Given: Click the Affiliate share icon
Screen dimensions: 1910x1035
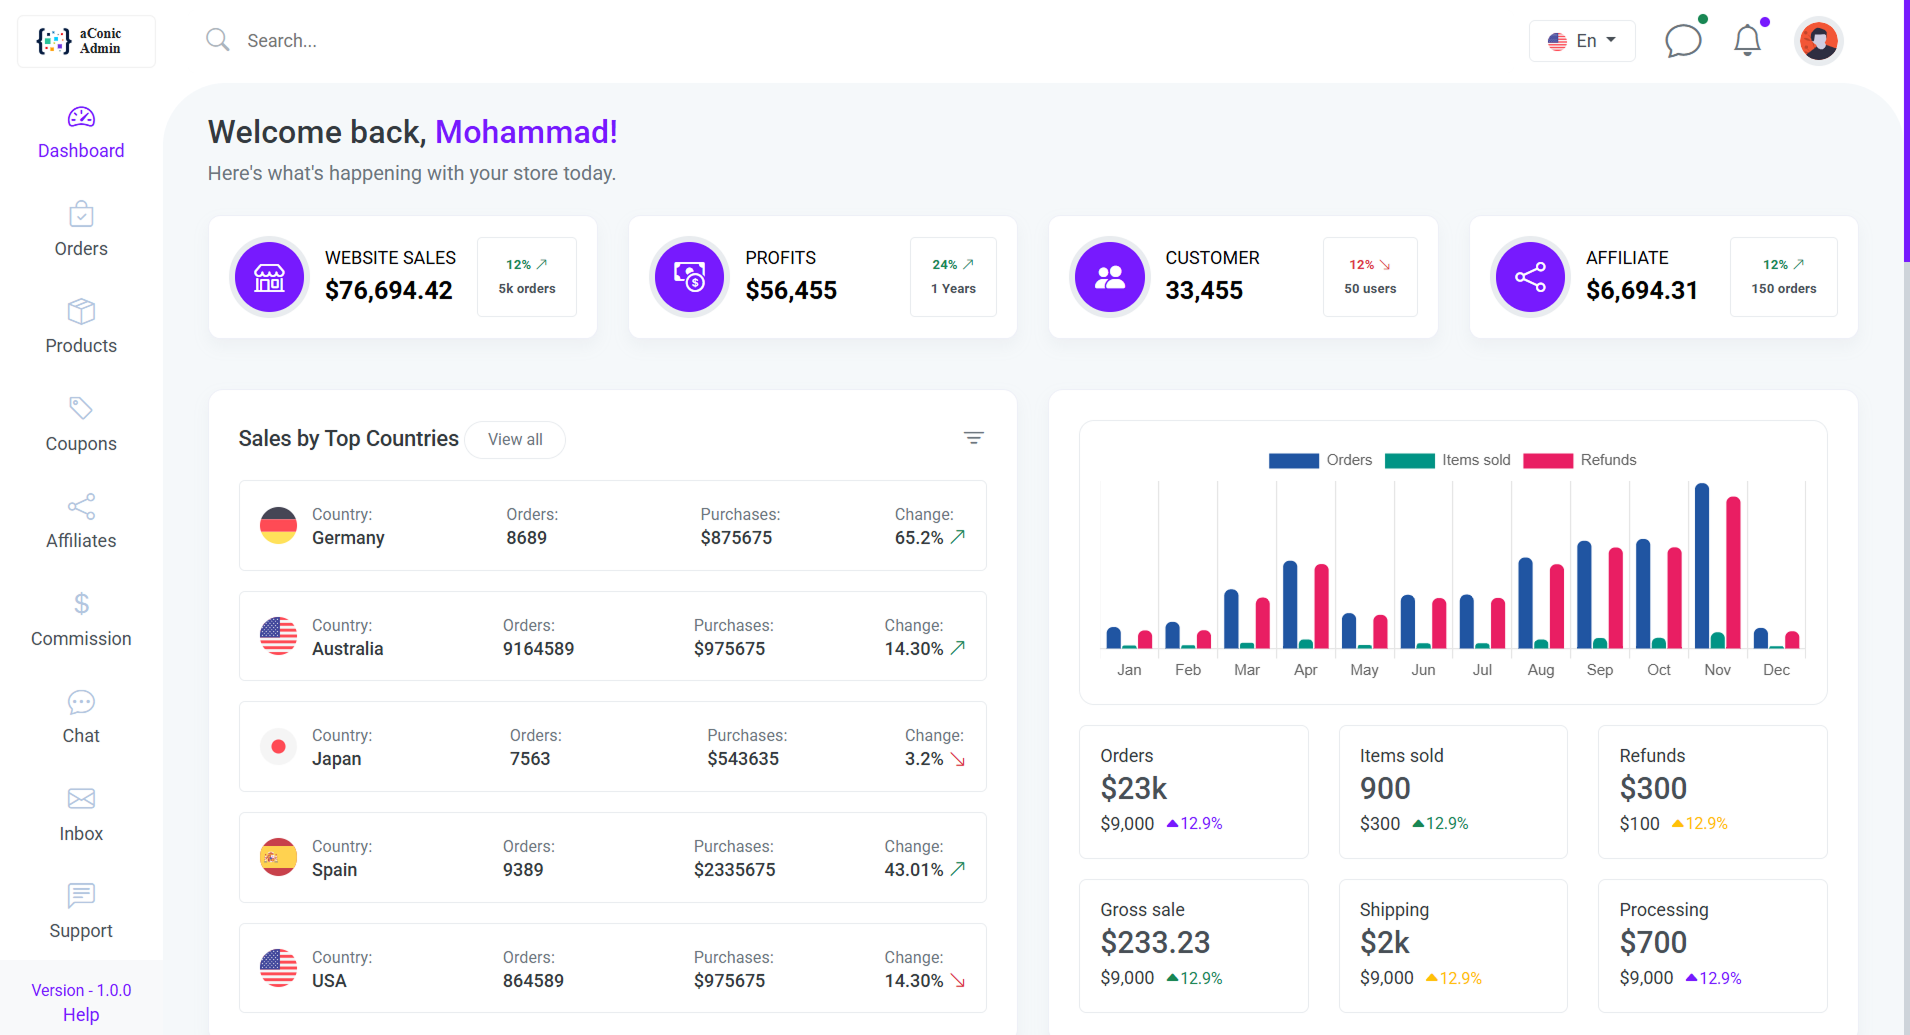Looking at the screenshot, I should [1530, 277].
